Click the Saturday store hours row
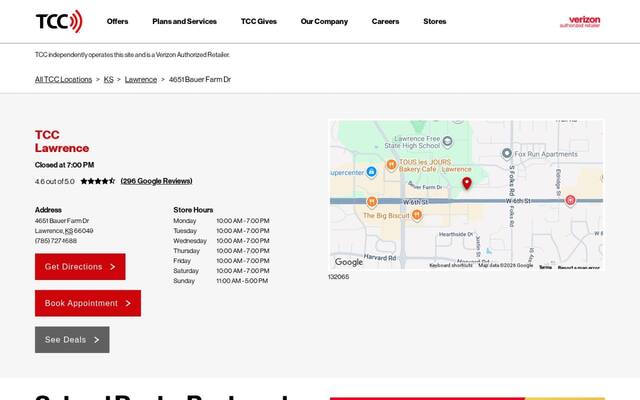Screen dimensions: 640x400 click(221, 271)
